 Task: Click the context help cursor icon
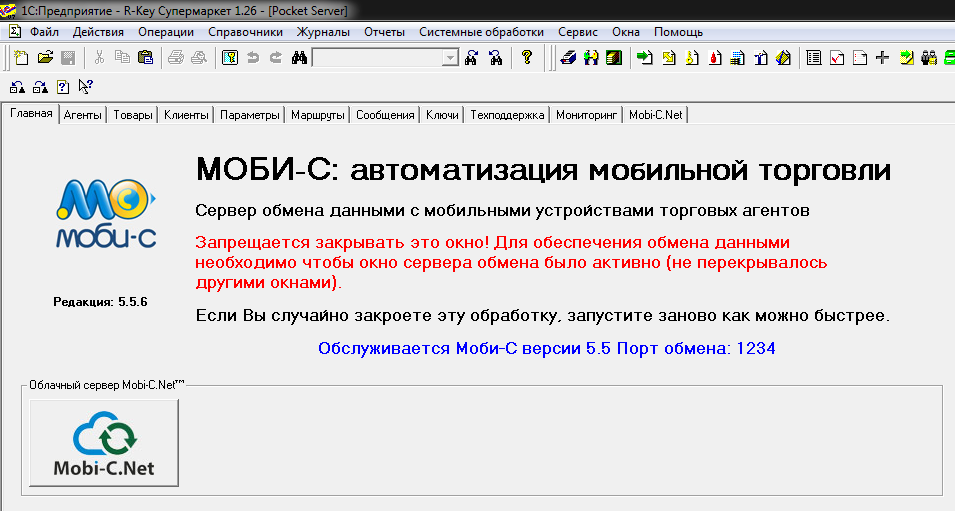click(x=85, y=87)
